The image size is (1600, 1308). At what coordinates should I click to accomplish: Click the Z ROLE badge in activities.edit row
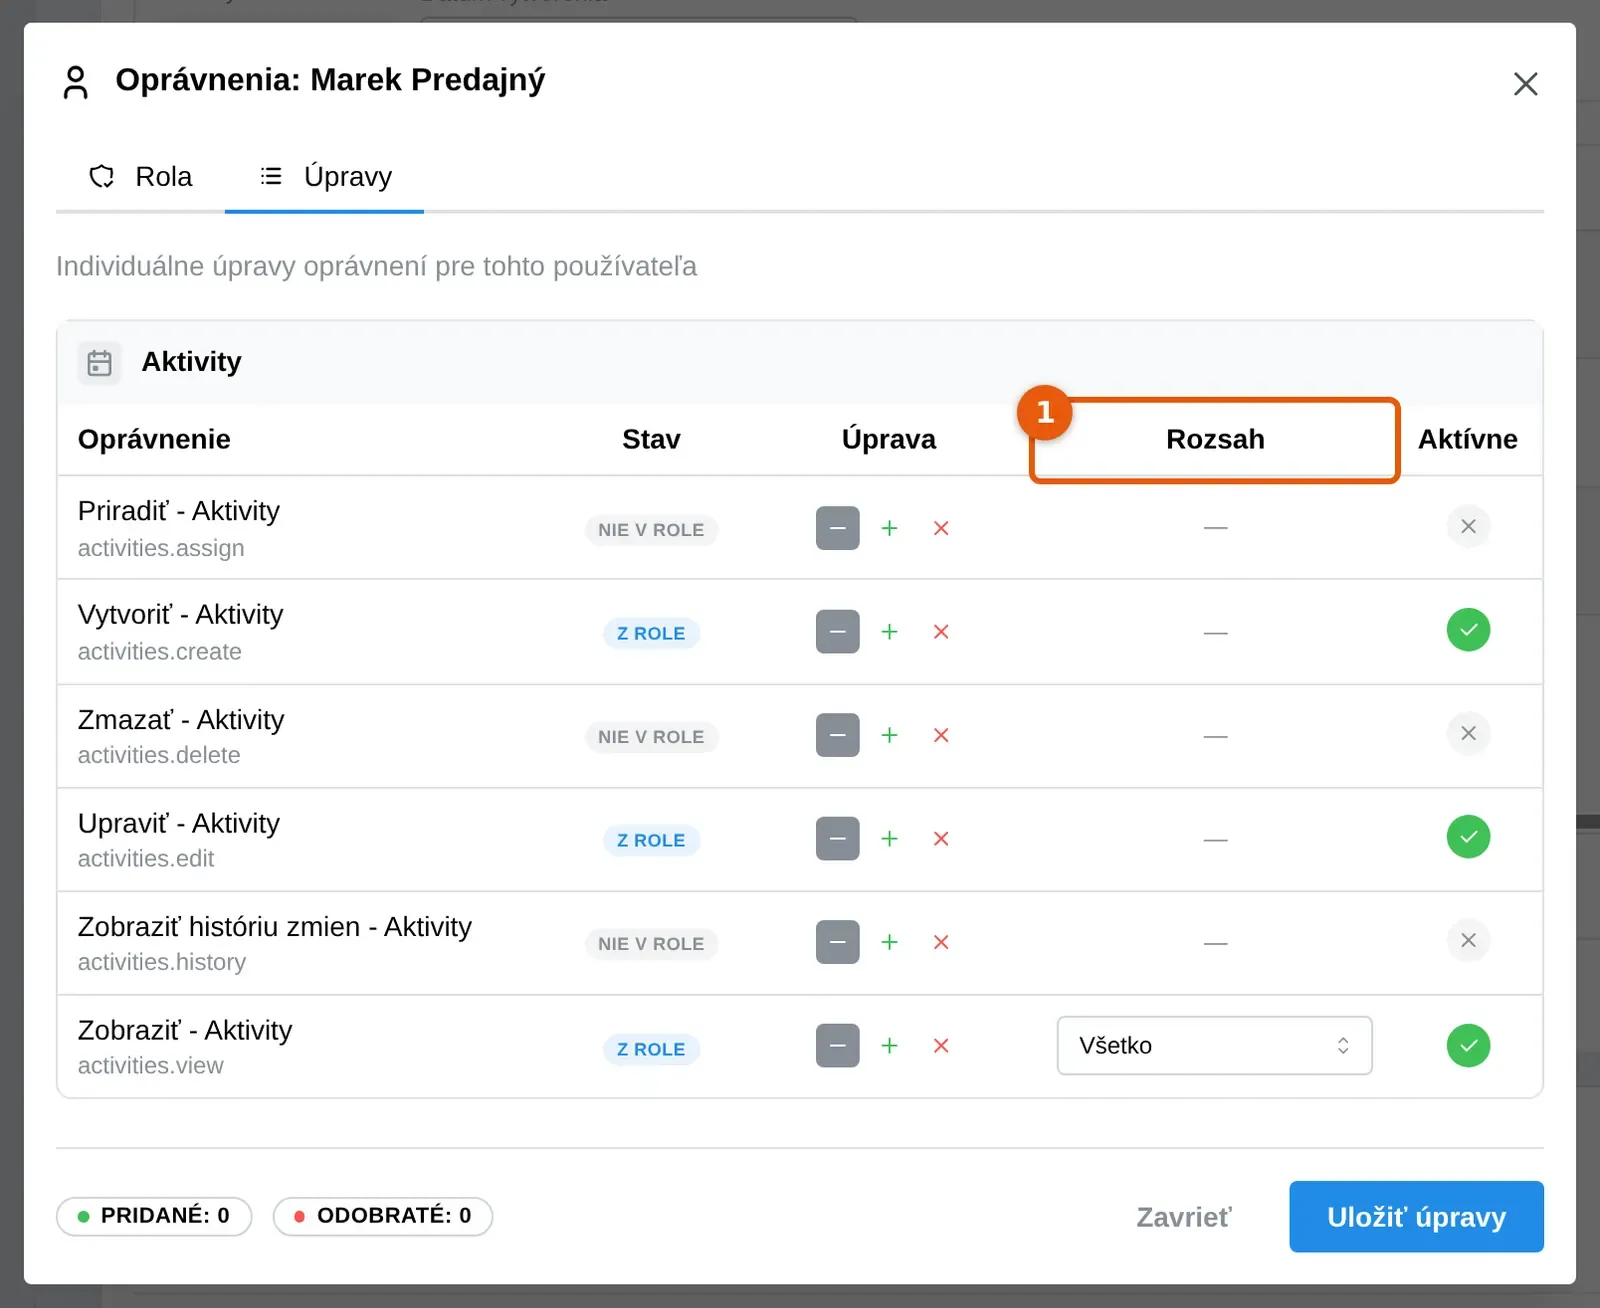tap(651, 841)
